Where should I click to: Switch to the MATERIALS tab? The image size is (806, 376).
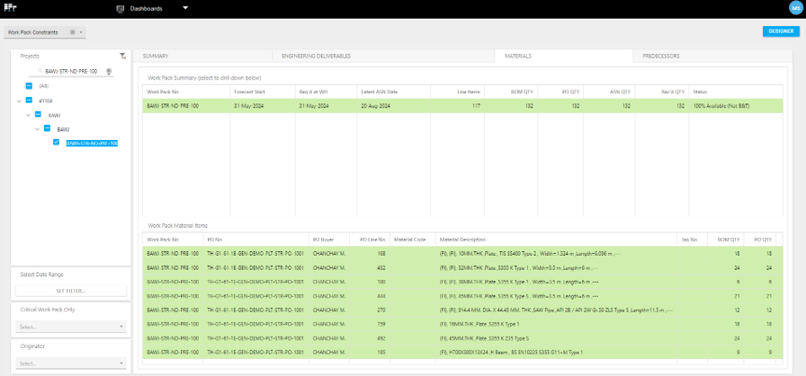pos(564,56)
